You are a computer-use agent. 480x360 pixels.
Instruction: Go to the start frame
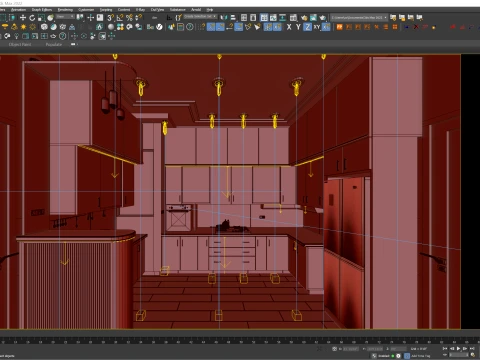click(445, 348)
